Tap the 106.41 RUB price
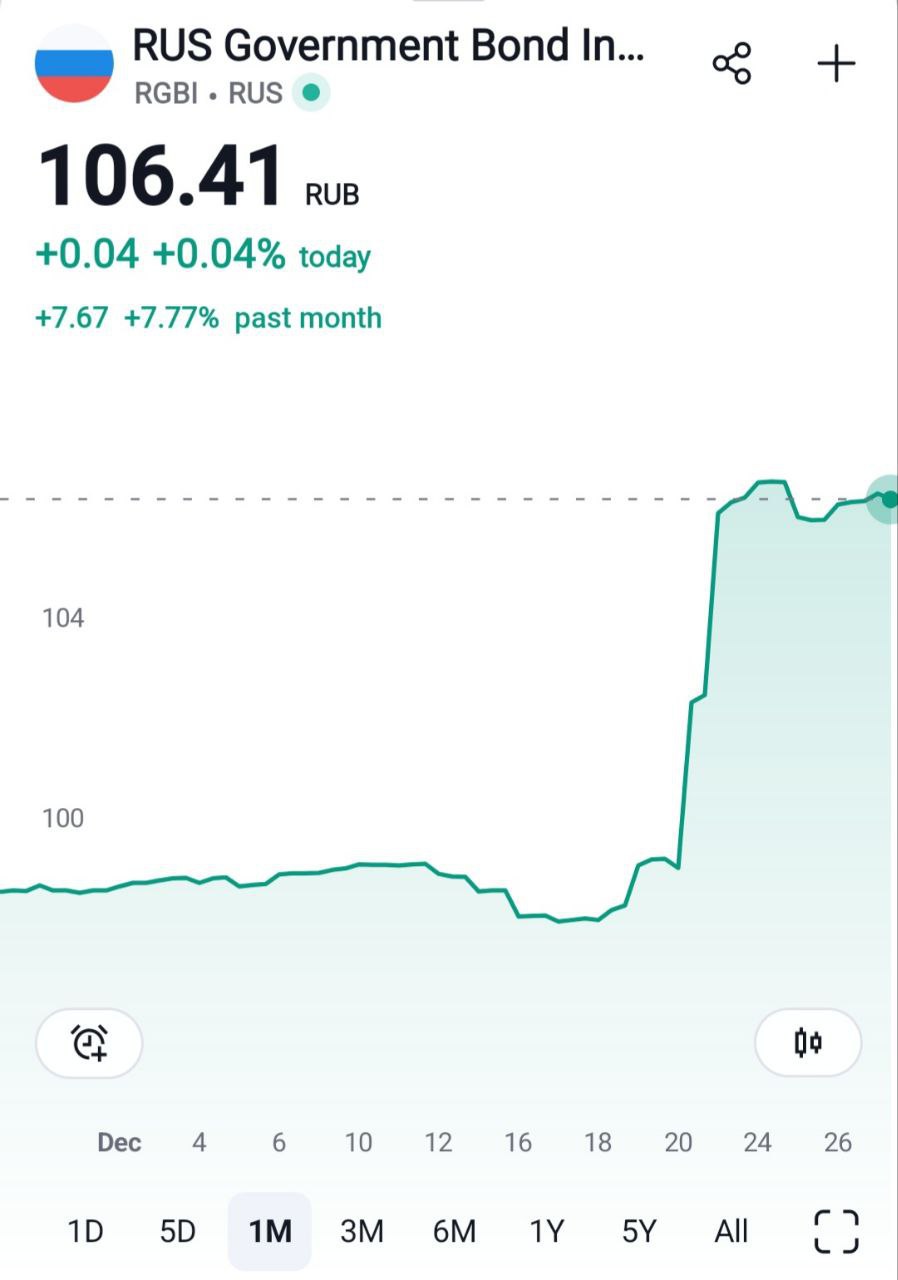The width and height of the screenshot is (898, 1280). (x=198, y=178)
